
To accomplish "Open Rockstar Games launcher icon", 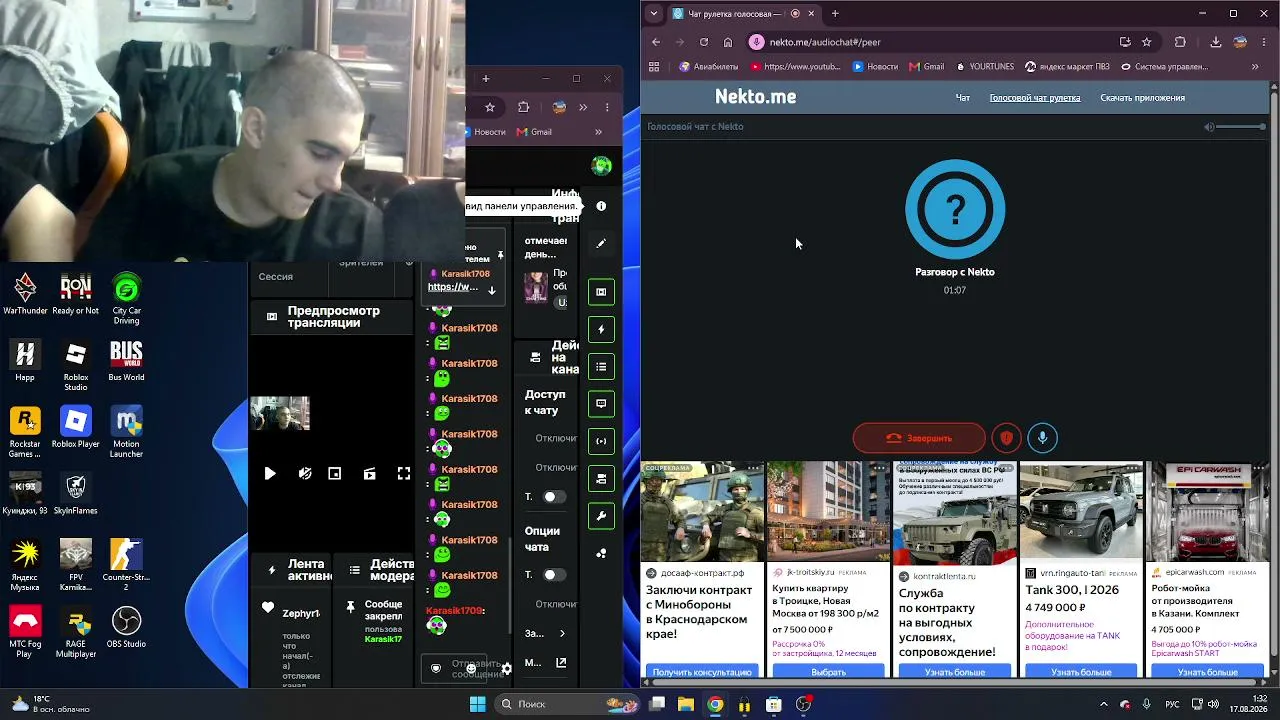I will pyautogui.click(x=25, y=432).
